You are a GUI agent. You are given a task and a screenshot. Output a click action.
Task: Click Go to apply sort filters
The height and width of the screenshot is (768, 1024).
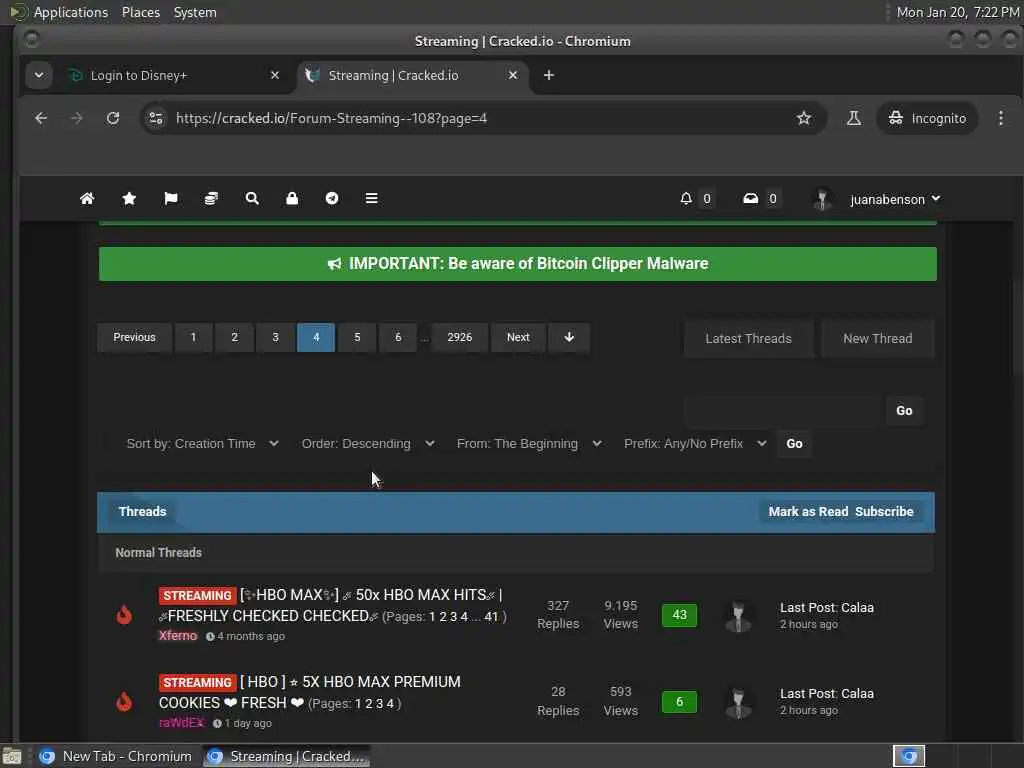tap(794, 444)
